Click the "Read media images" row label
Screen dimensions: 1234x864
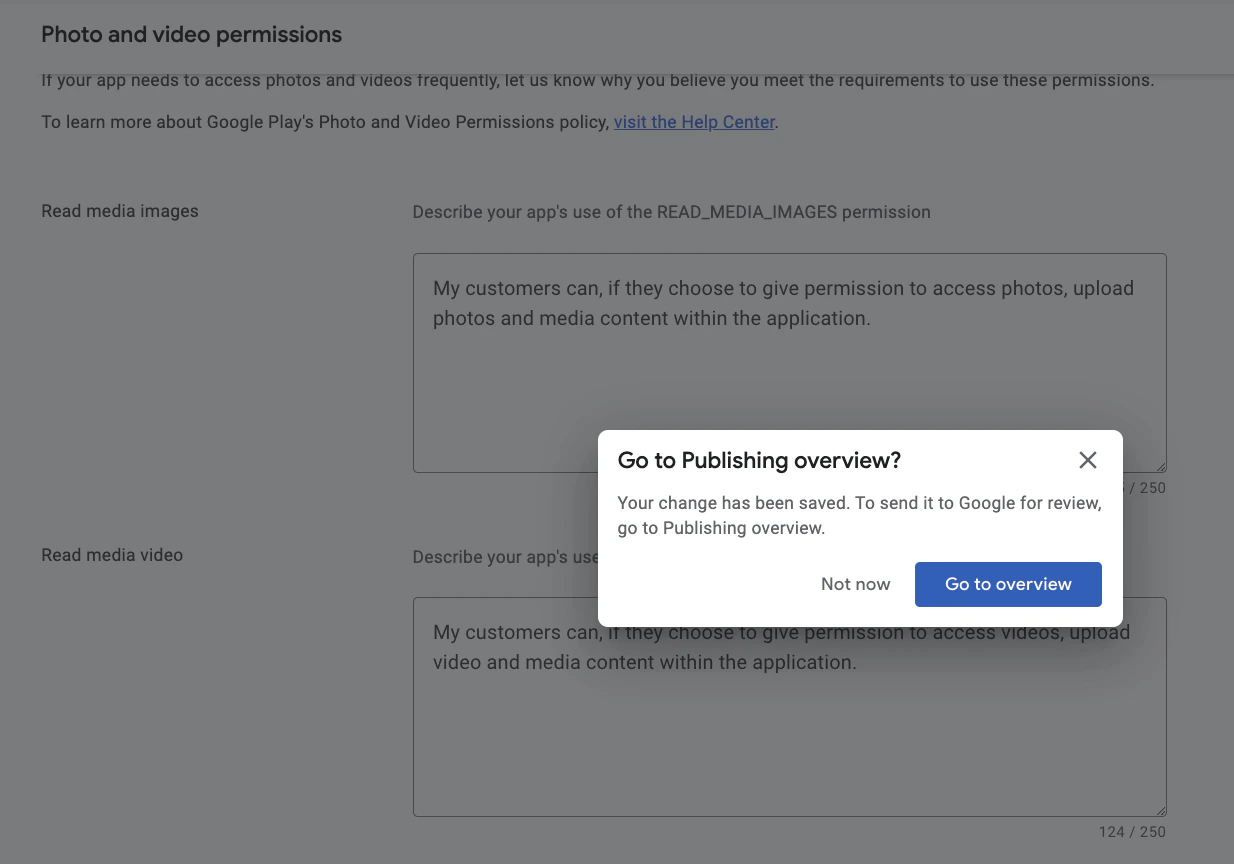point(119,211)
